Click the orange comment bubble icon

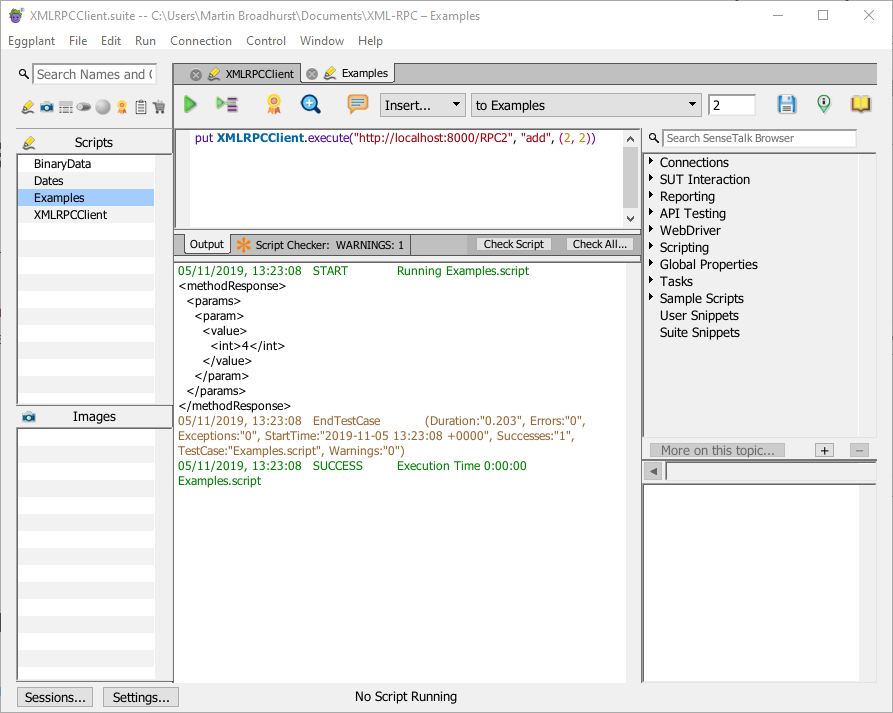pyautogui.click(x=357, y=105)
